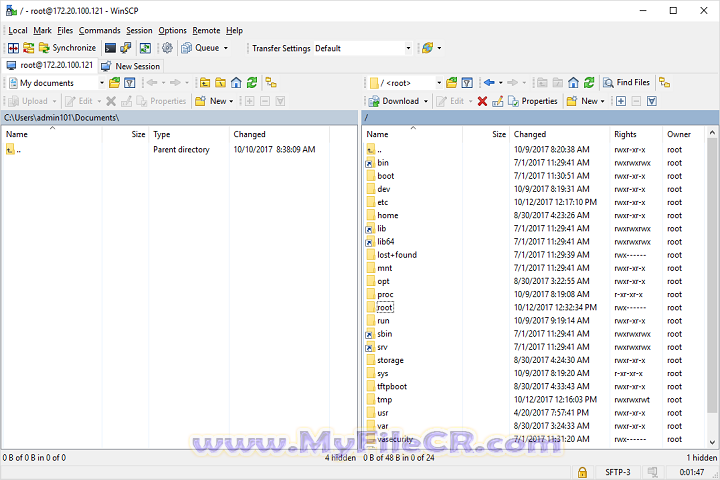Click the remote home directory icon
The image size is (720, 480).
(x=573, y=83)
